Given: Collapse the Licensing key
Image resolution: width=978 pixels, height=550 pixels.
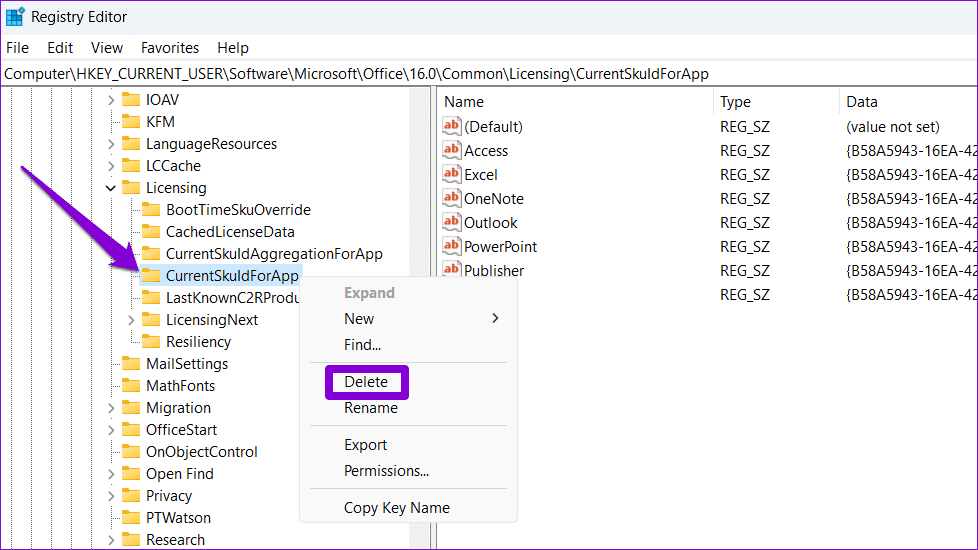Looking at the screenshot, I should pos(111,188).
